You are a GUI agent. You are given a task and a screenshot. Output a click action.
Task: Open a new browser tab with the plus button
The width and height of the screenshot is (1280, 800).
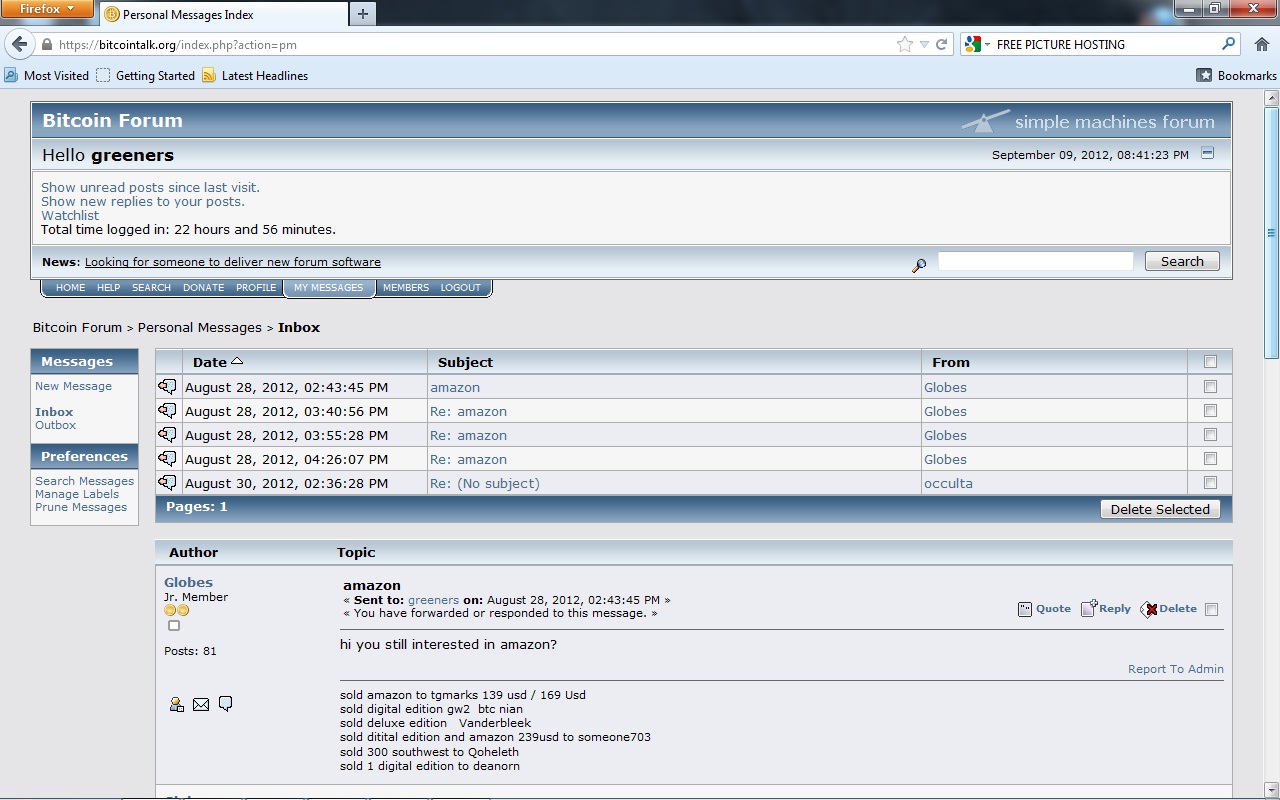tap(363, 14)
